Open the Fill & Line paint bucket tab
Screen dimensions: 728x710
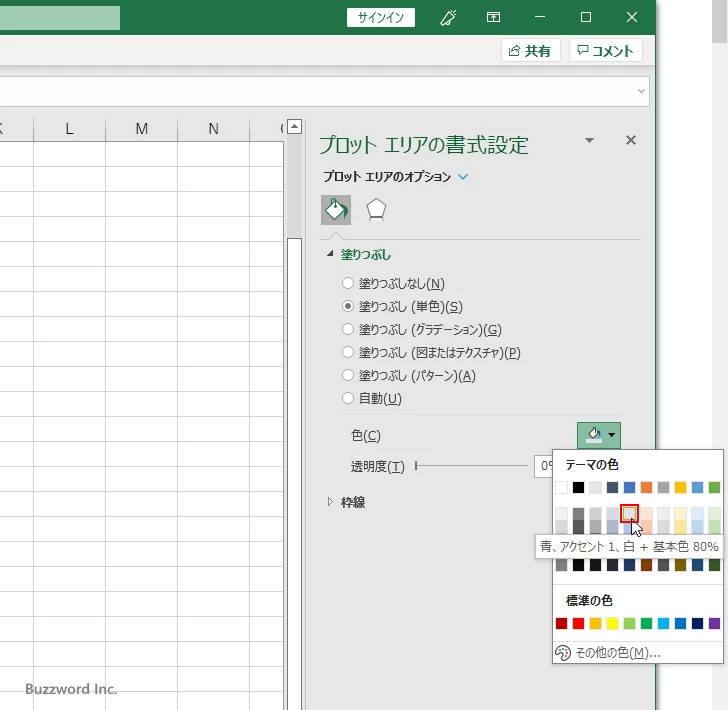coord(336,210)
